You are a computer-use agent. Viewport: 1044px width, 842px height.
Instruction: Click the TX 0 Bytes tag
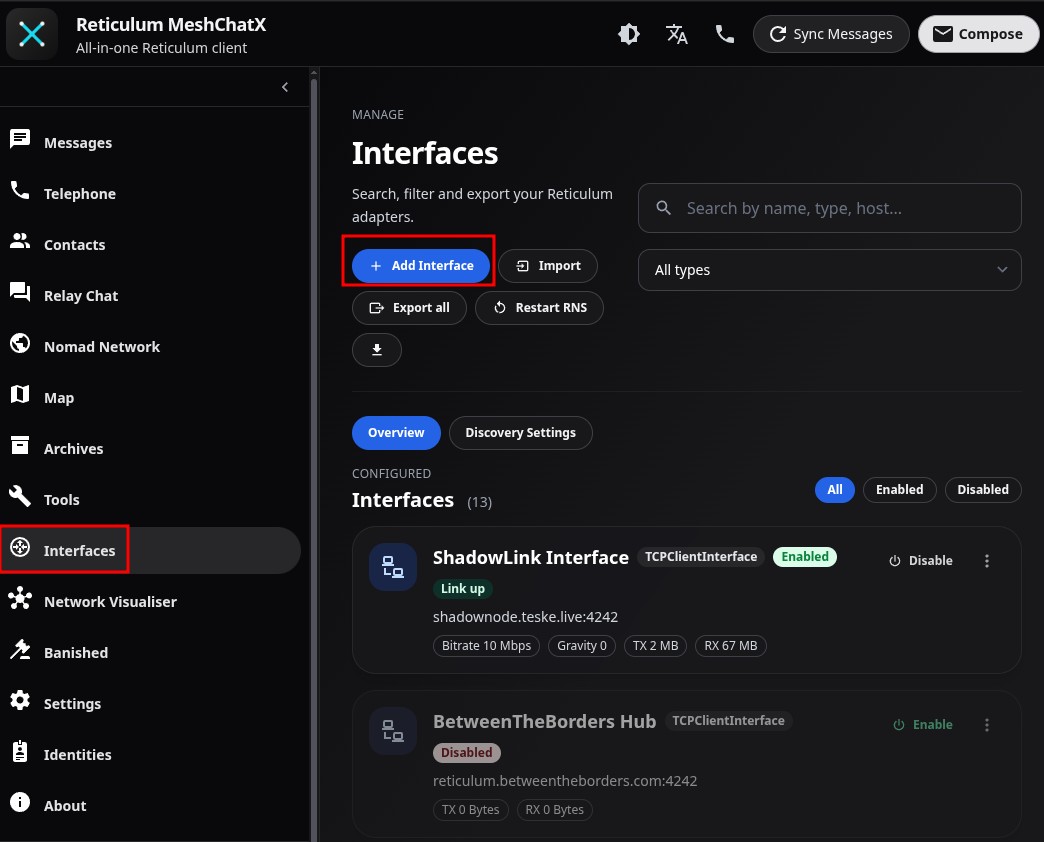471,810
